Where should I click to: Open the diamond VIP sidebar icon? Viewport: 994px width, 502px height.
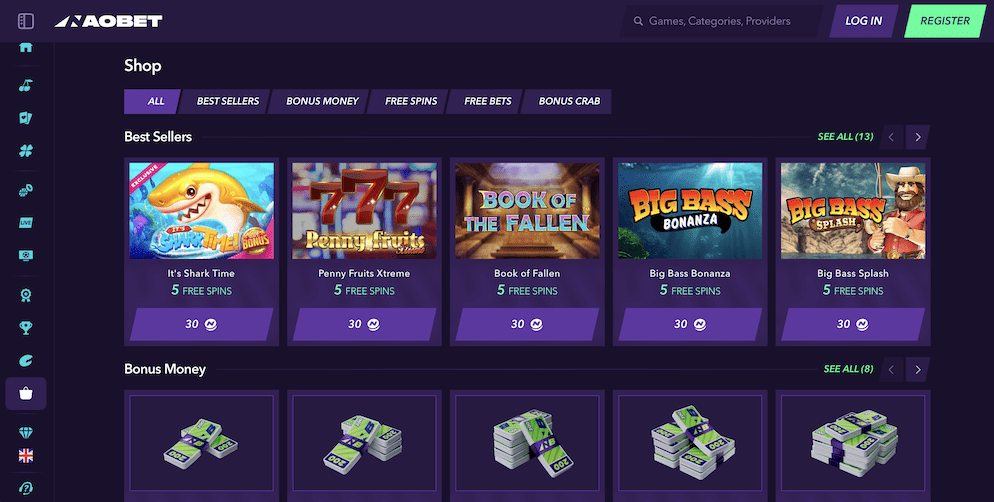(25, 432)
